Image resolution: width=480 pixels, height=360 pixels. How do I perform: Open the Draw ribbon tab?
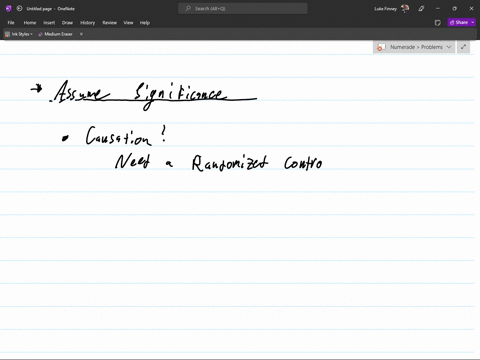pos(67,23)
